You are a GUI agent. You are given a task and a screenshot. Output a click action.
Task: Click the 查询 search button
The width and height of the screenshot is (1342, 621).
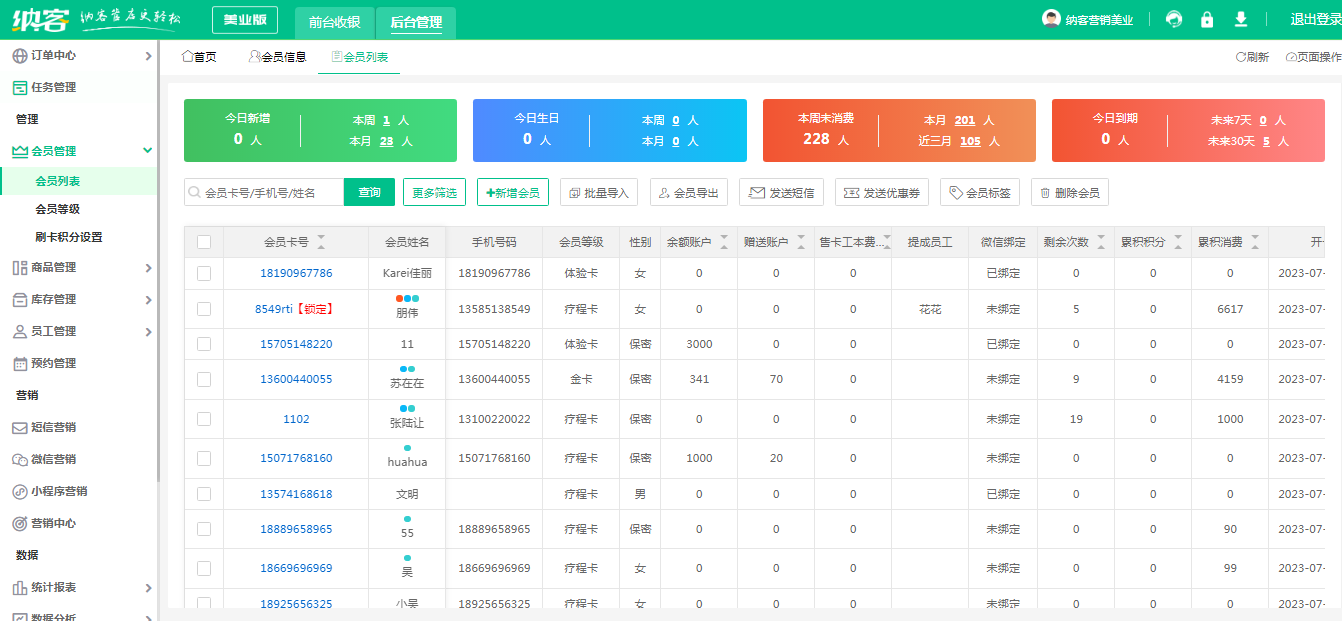(x=370, y=192)
